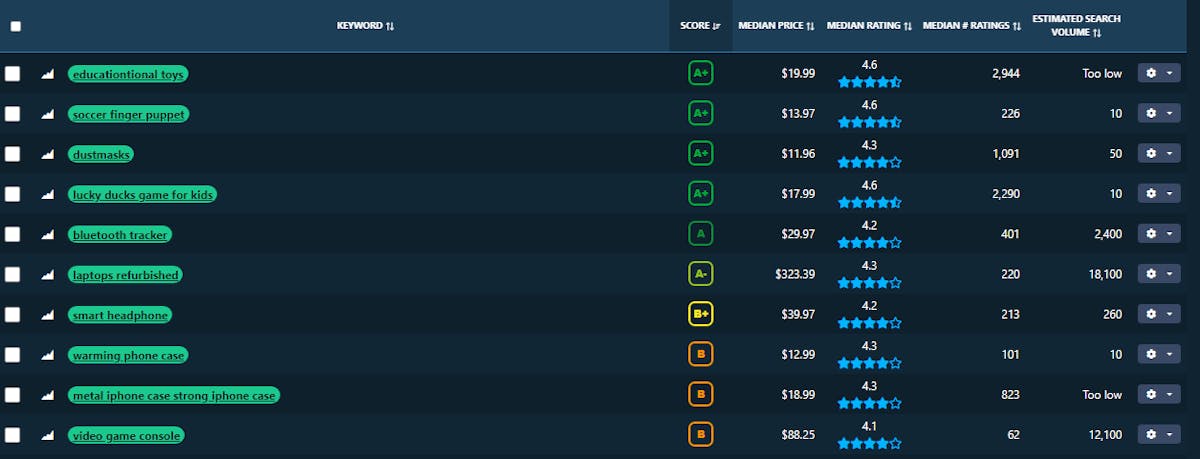
Task: Click A- score badge for laptops refurbished
Action: [x=700, y=274]
